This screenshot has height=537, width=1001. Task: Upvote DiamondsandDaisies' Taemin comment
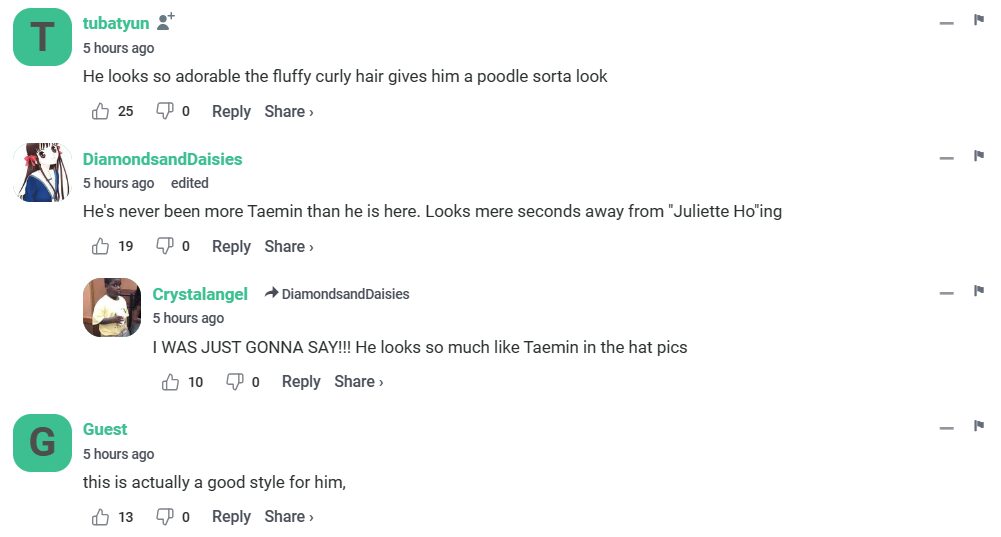point(101,247)
